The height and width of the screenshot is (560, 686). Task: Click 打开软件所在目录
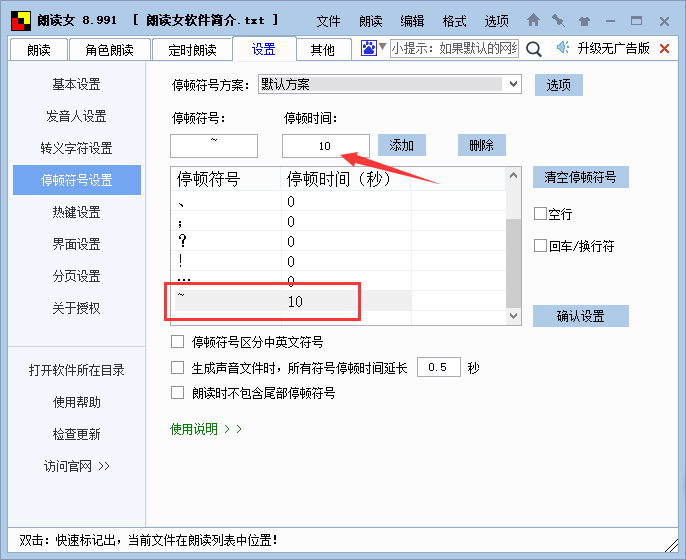click(x=77, y=370)
